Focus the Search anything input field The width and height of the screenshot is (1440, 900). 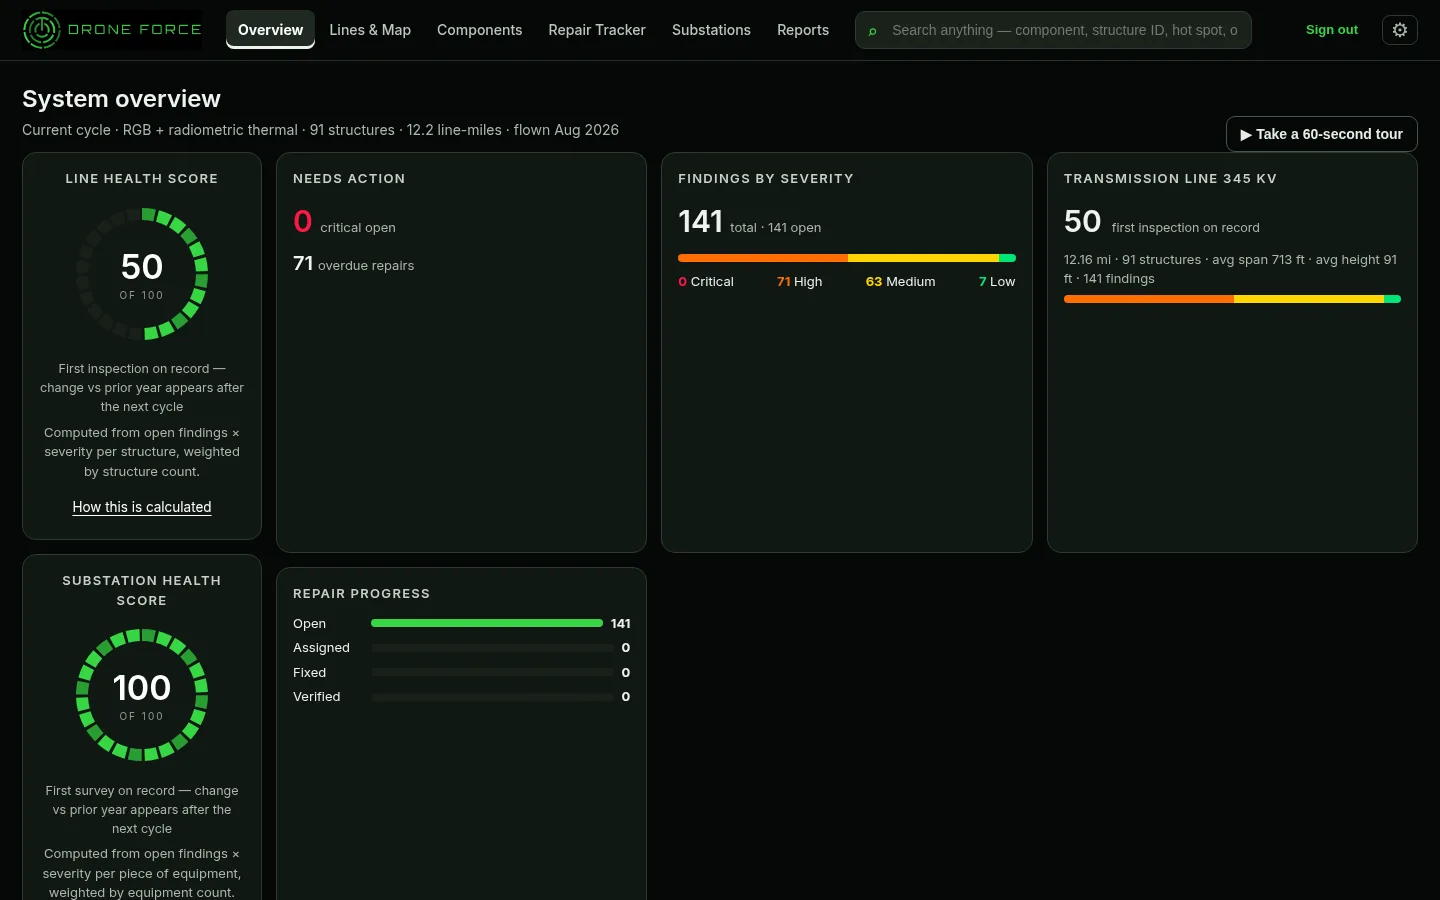click(x=1053, y=30)
